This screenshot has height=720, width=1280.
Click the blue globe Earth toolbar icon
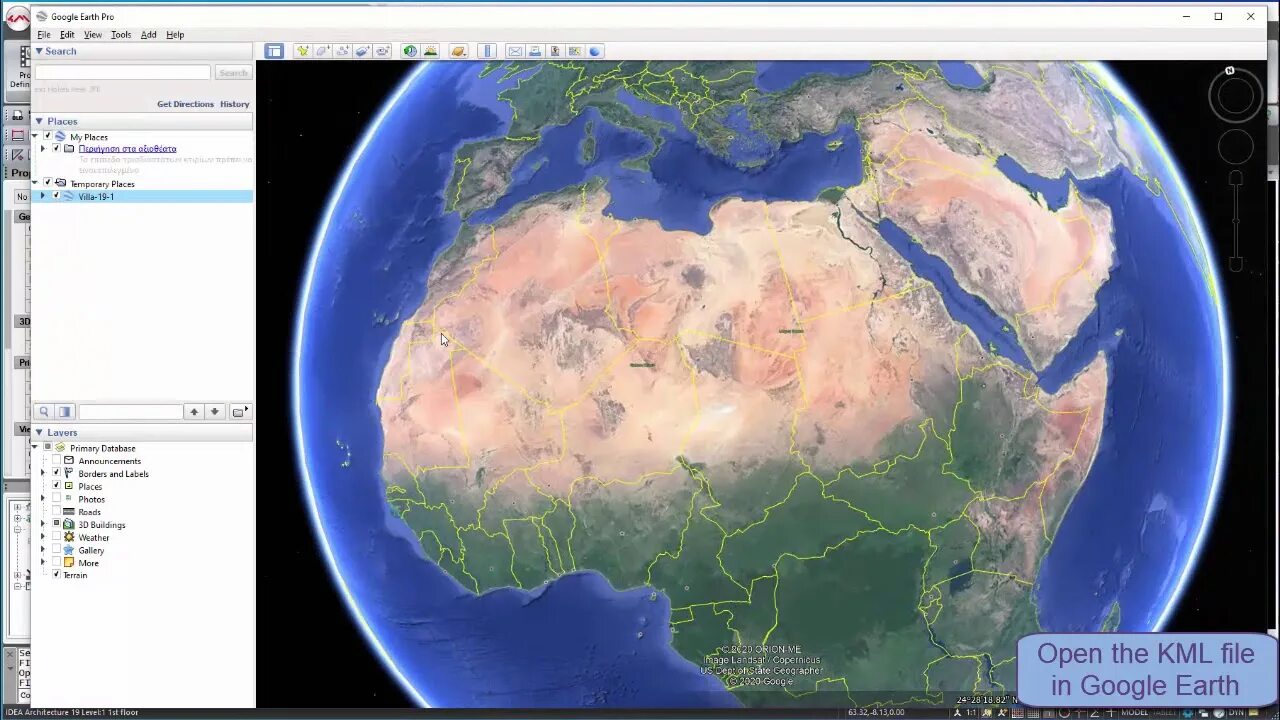[595, 51]
